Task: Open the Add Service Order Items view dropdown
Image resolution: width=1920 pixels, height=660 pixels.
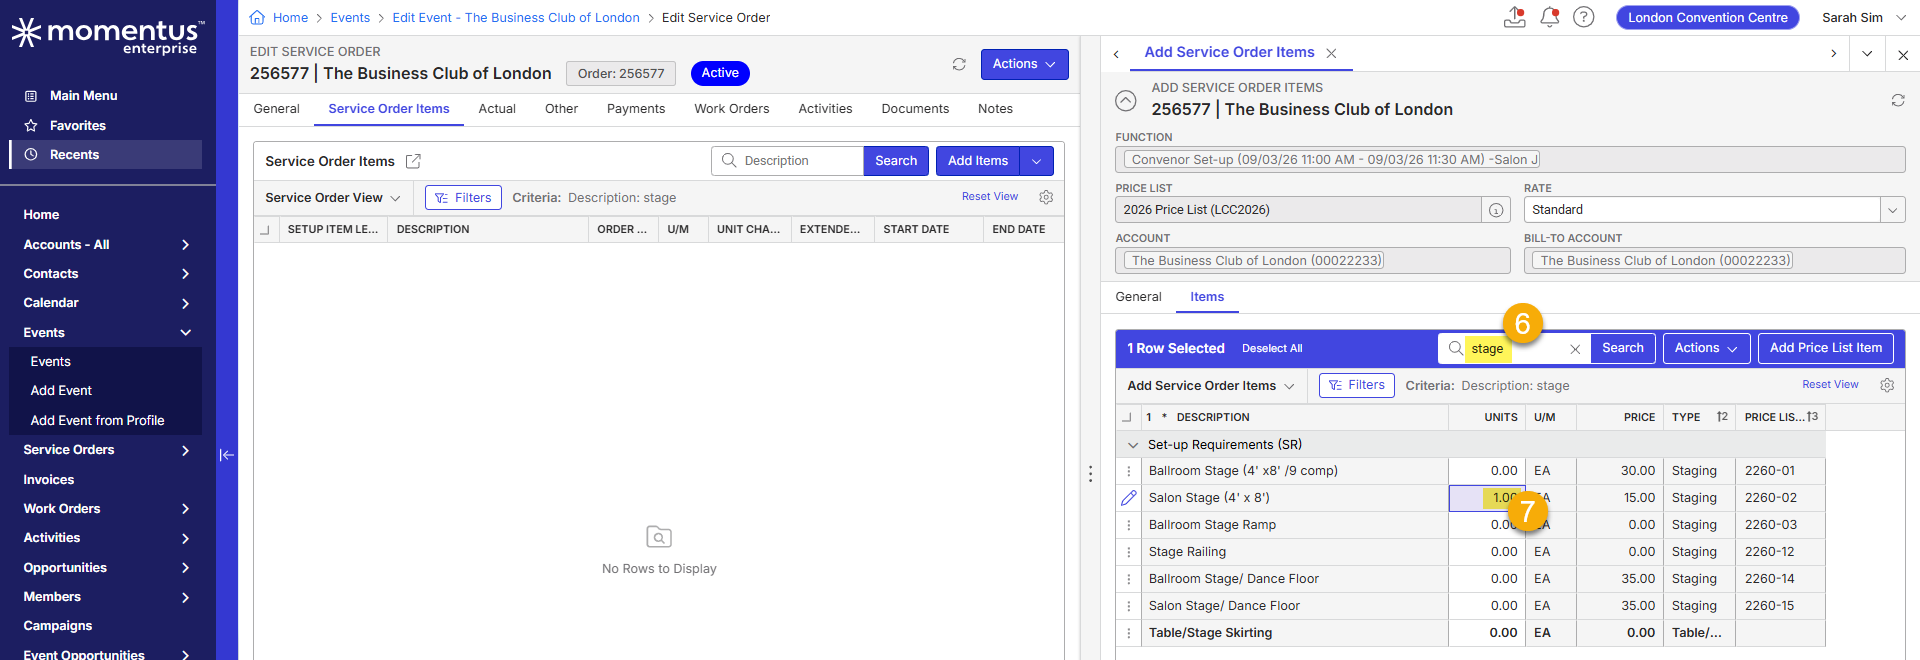Action: [x=1211, y=386]
